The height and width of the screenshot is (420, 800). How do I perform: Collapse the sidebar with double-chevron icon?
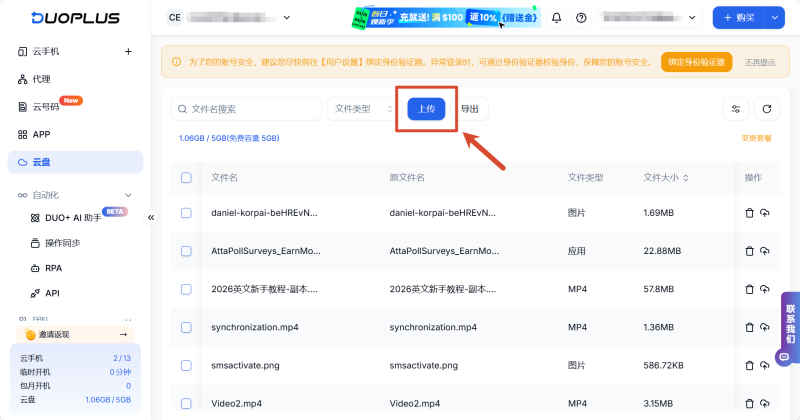(151, 218)
